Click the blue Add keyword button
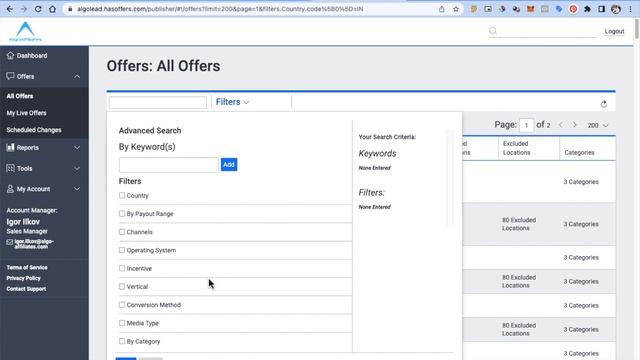 click(229, 164)
